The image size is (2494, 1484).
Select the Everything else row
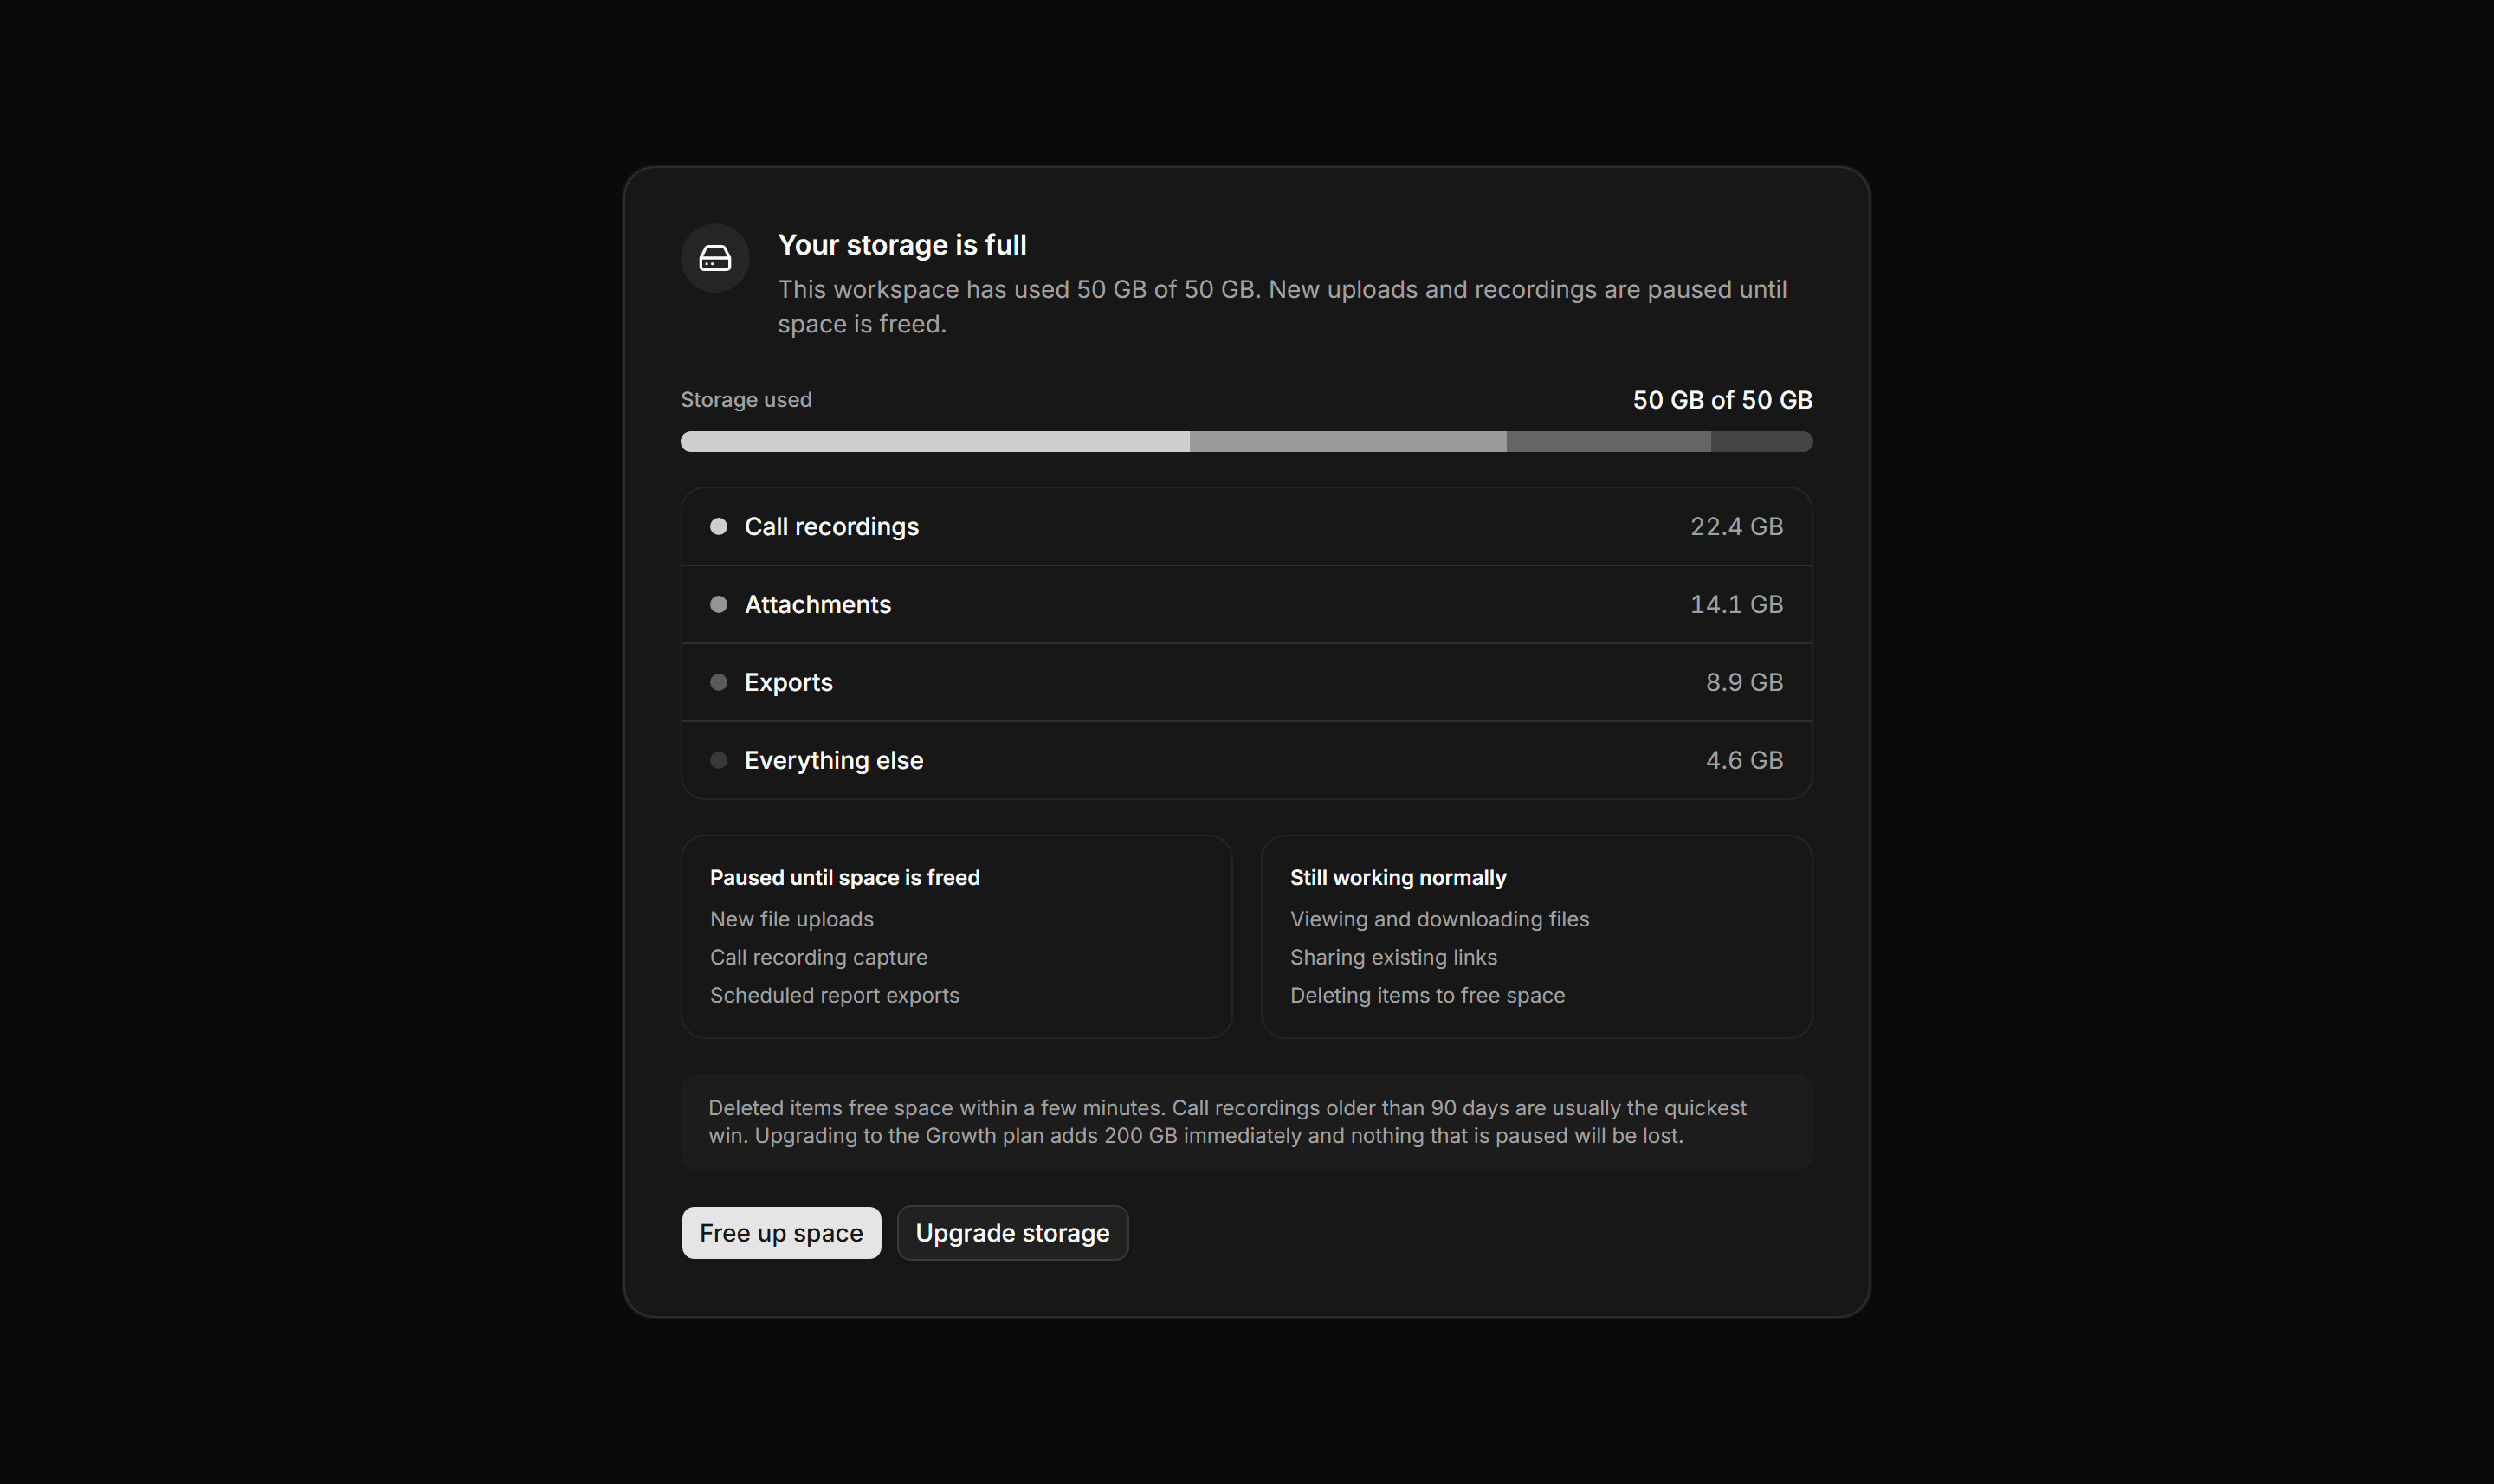pyautogui.click(x=1246, y=760)
